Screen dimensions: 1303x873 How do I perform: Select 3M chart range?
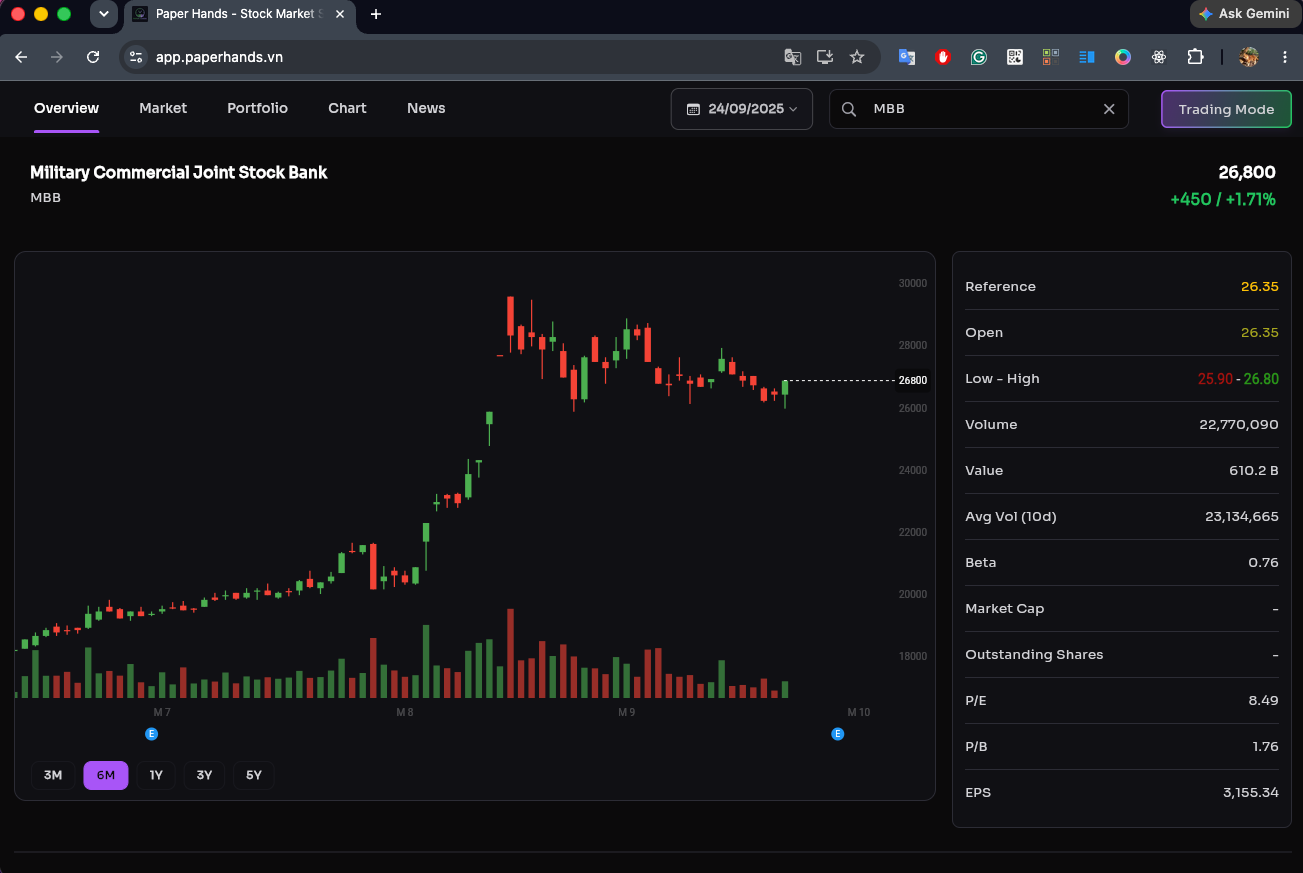(x=53, y=775)
